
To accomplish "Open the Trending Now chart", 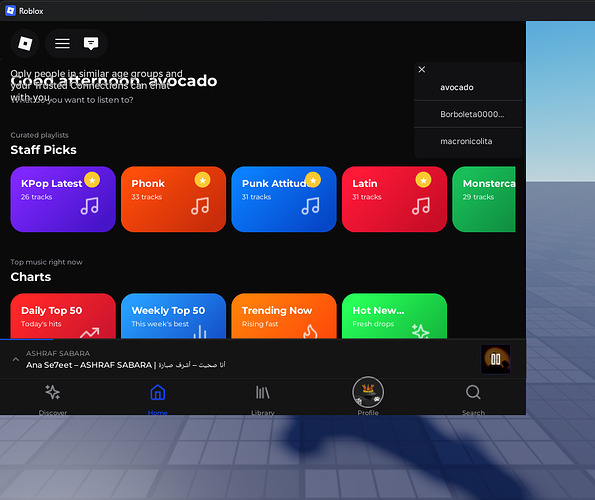I will (284, 316).
